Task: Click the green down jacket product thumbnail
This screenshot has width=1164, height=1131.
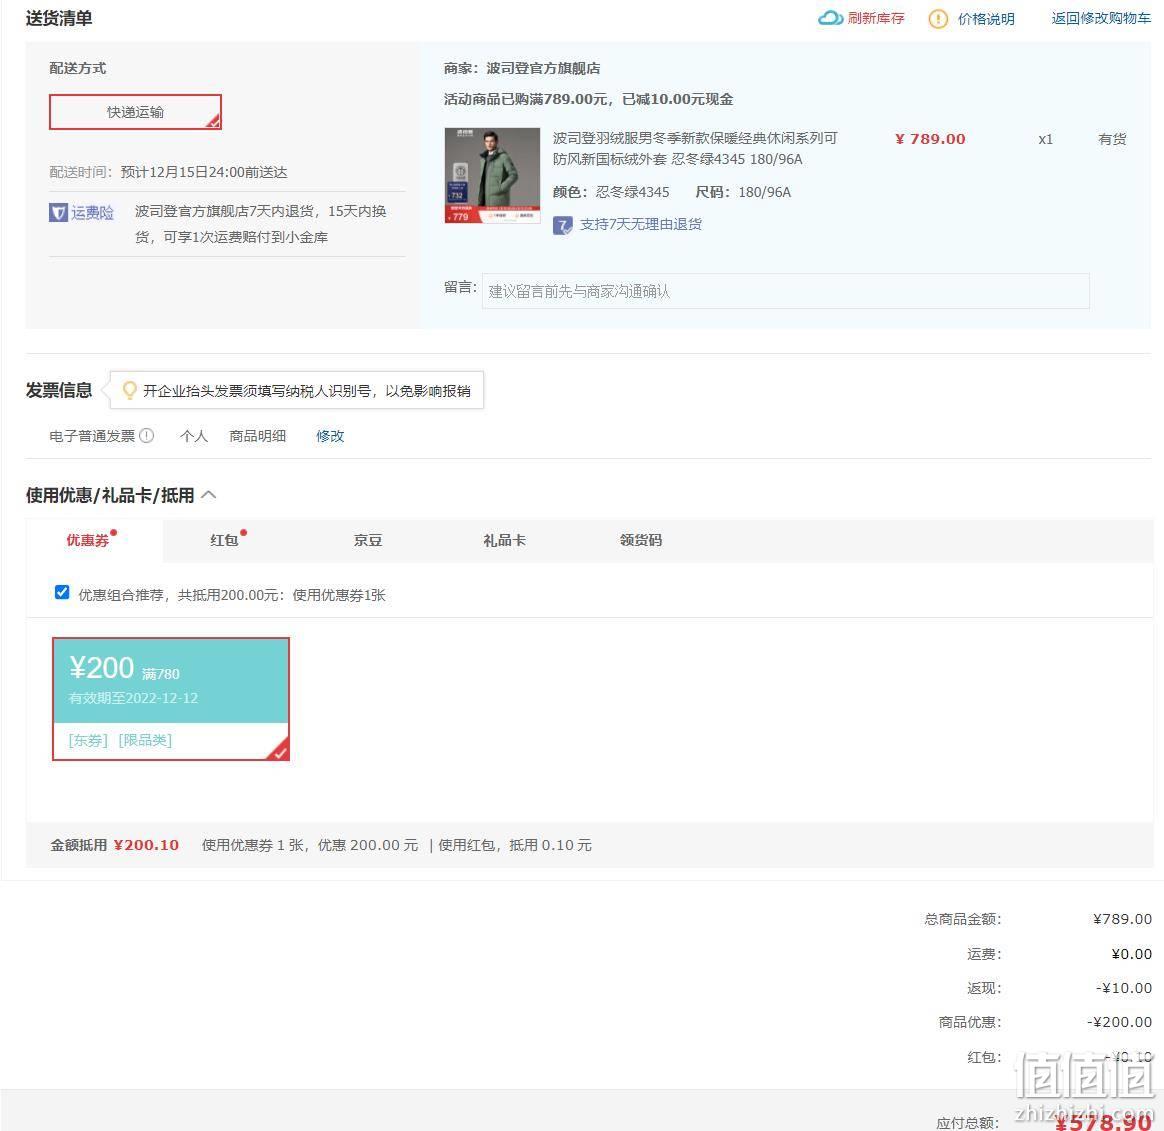Action: click(492, 175)
